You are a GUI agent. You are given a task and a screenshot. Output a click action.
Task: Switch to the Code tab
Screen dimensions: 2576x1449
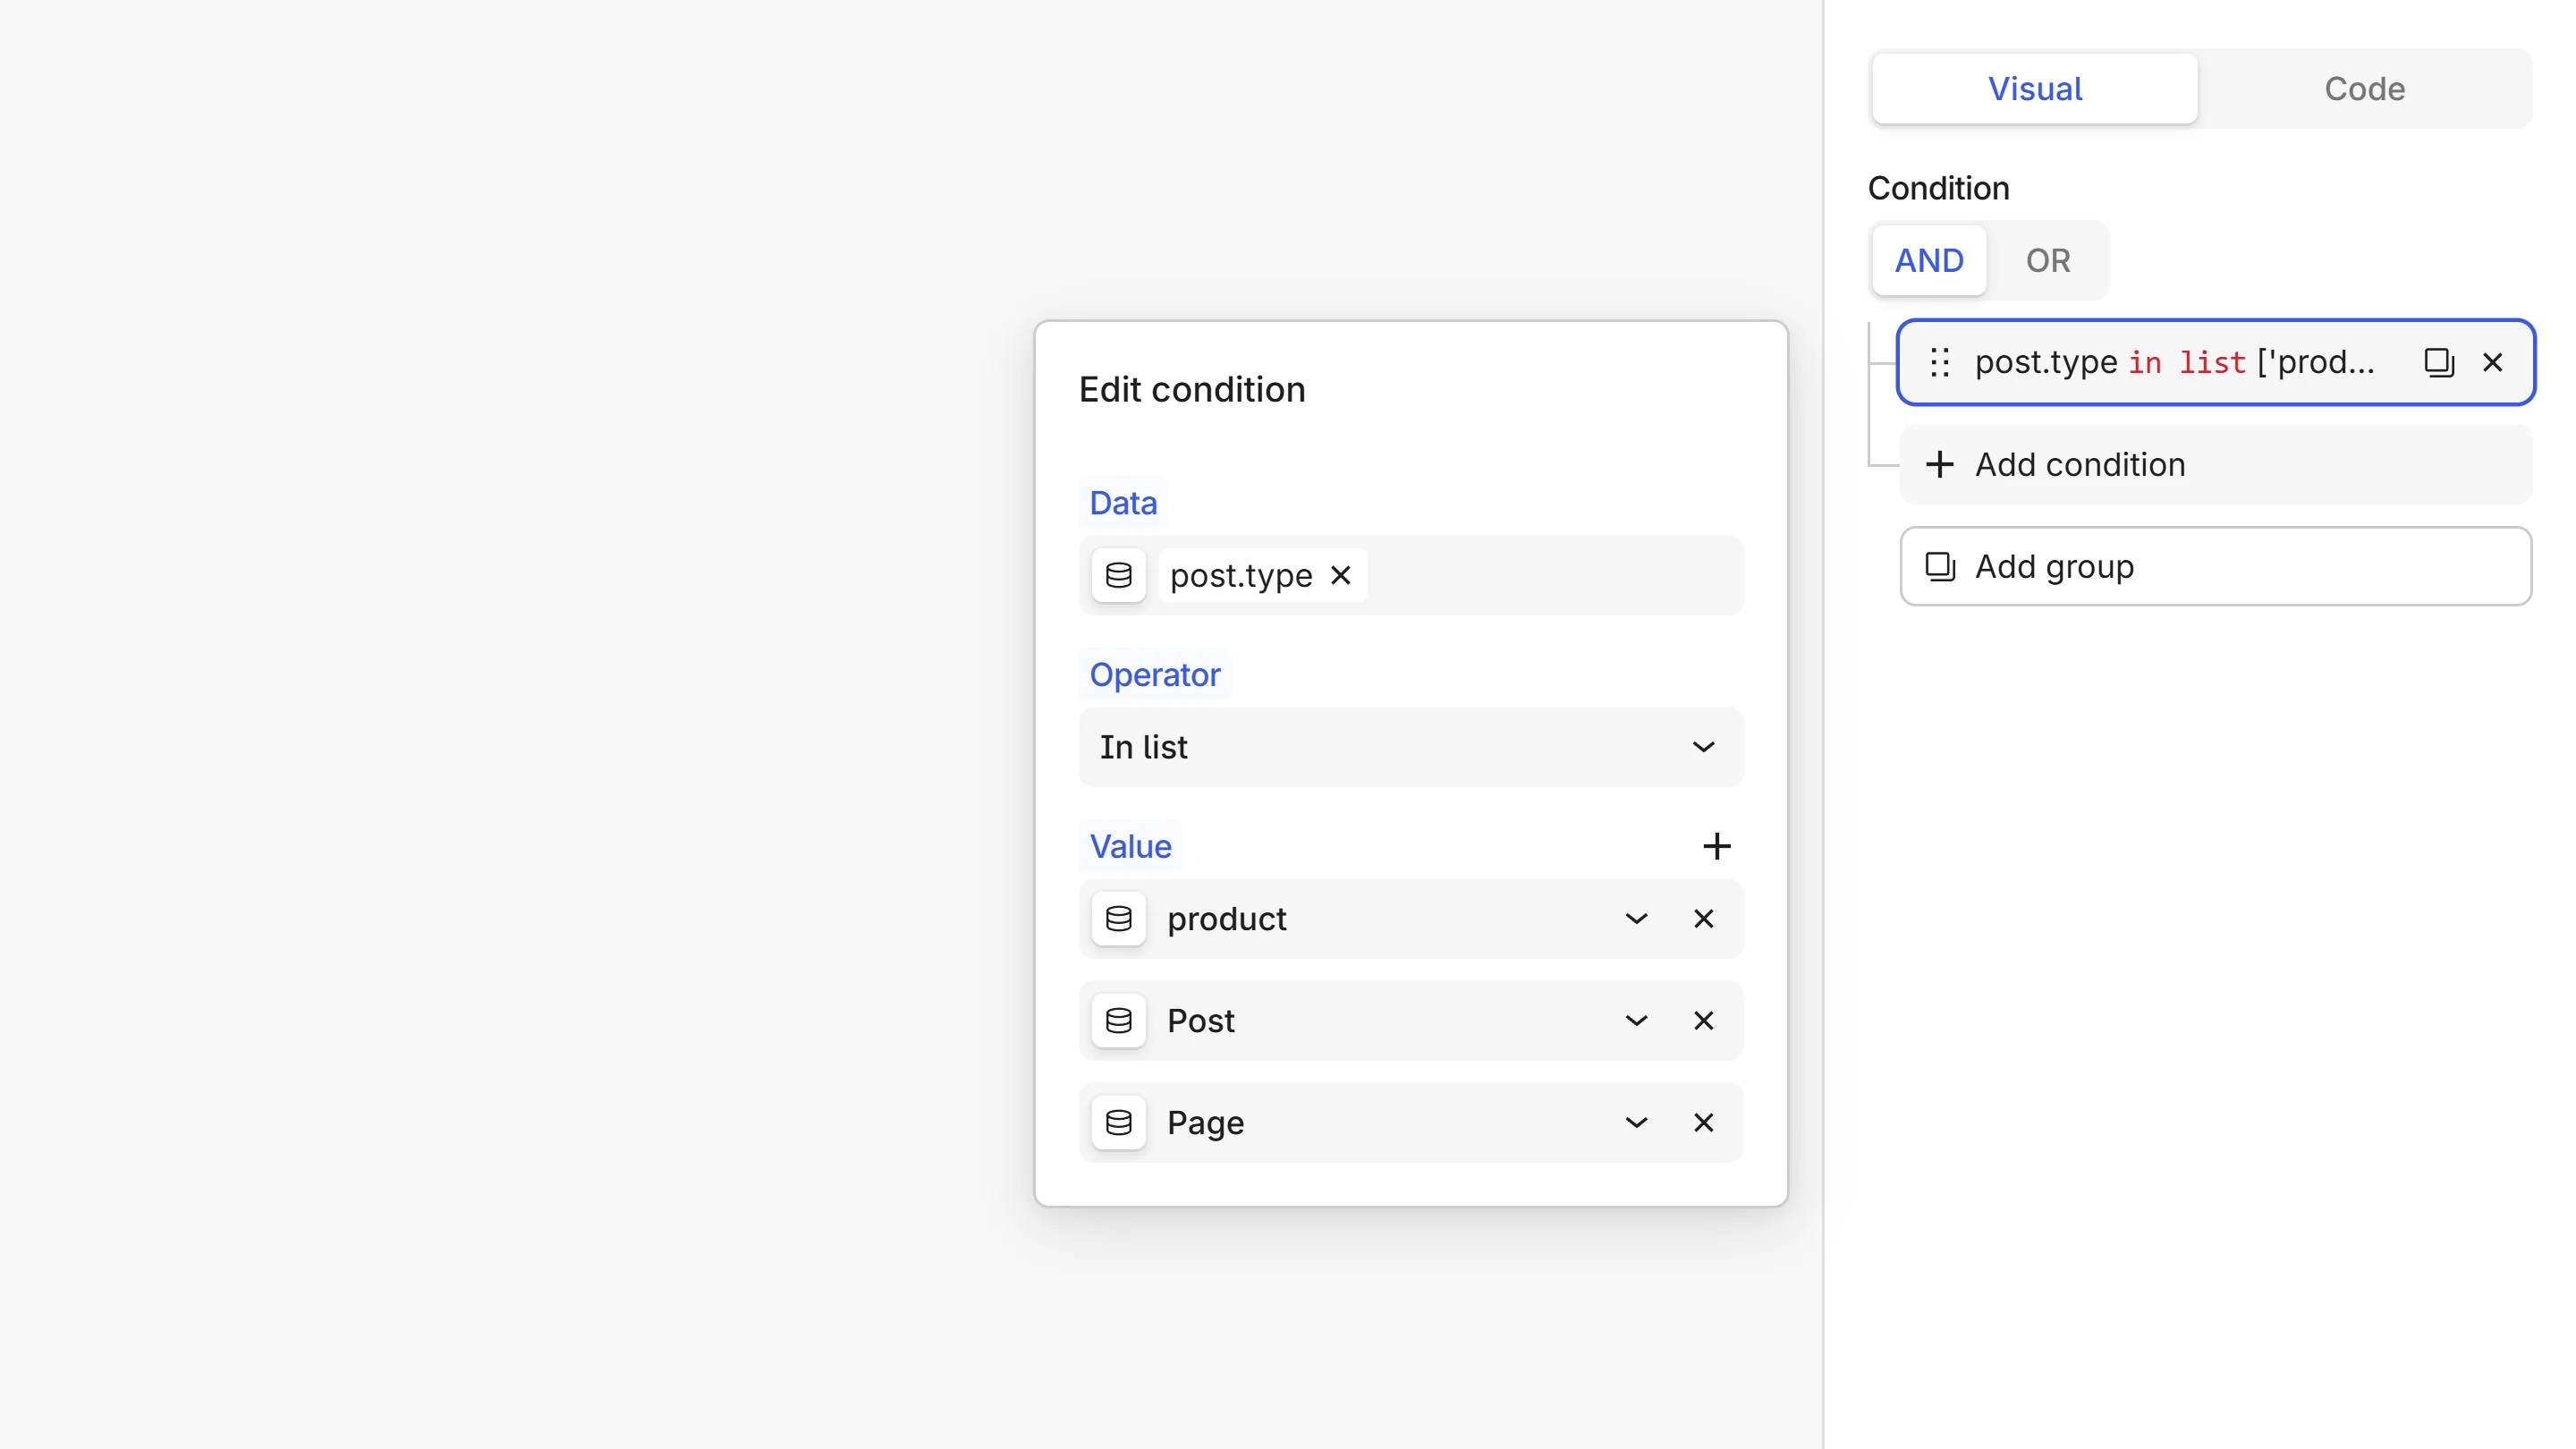[2364, 89]
